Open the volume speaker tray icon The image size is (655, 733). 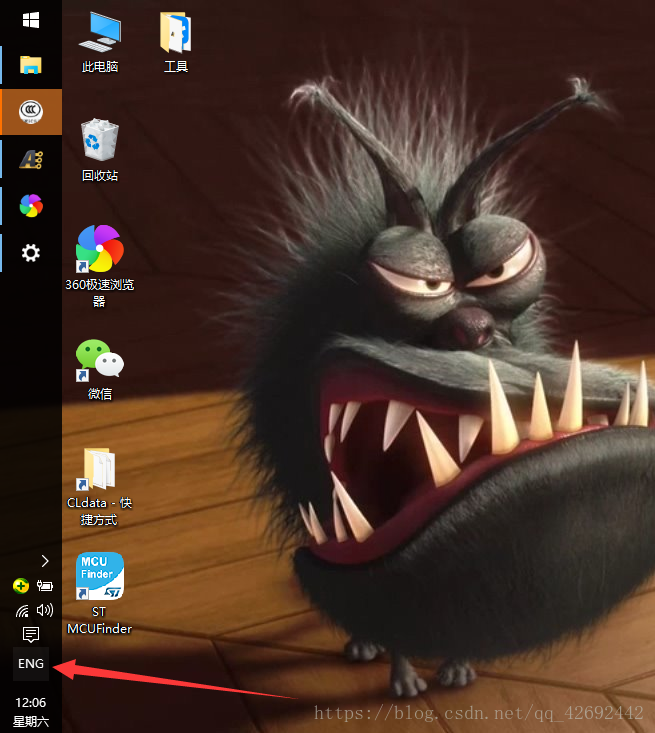click(x=45, y=610)
